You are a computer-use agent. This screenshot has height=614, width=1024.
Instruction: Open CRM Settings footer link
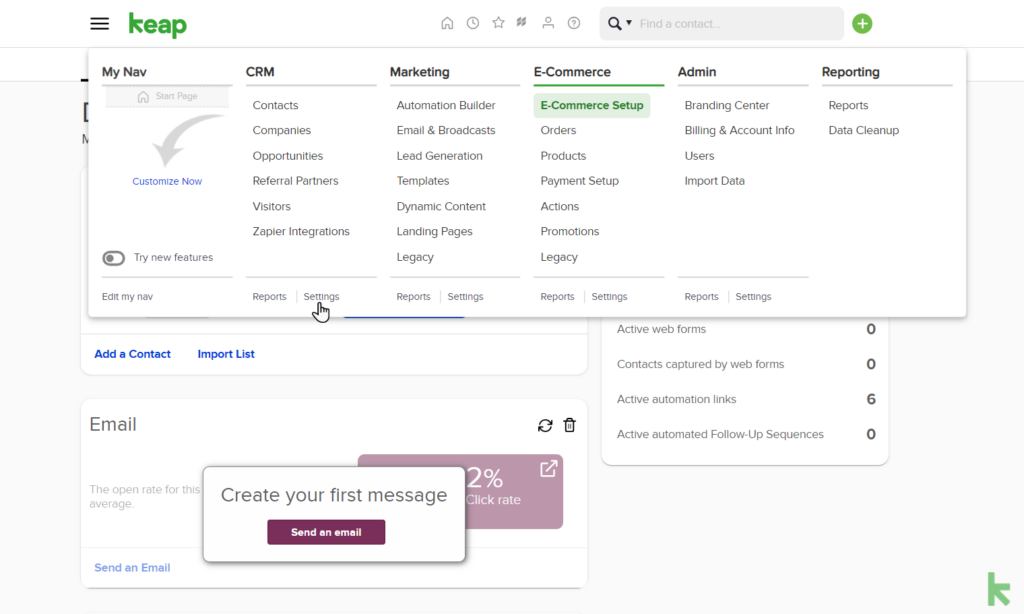pos(321,297)
